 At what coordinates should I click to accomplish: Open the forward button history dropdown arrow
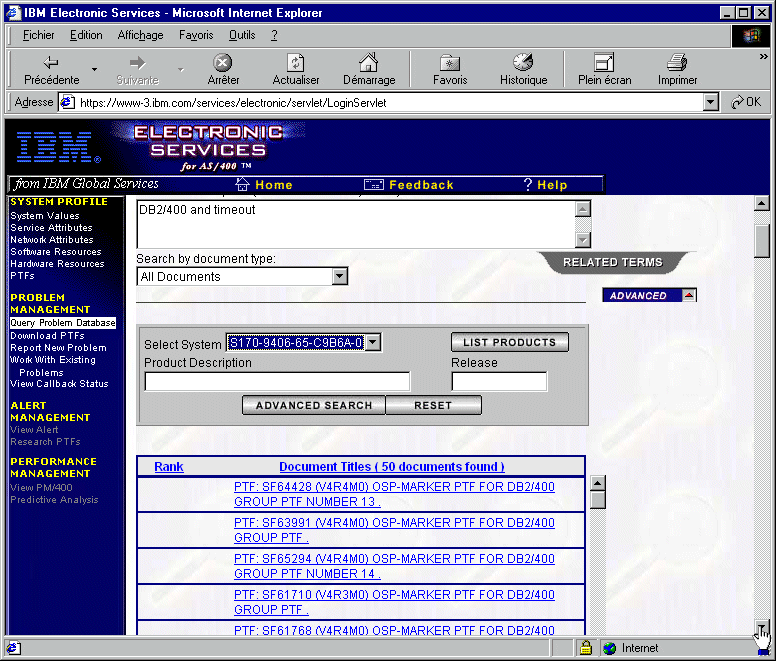181,69
